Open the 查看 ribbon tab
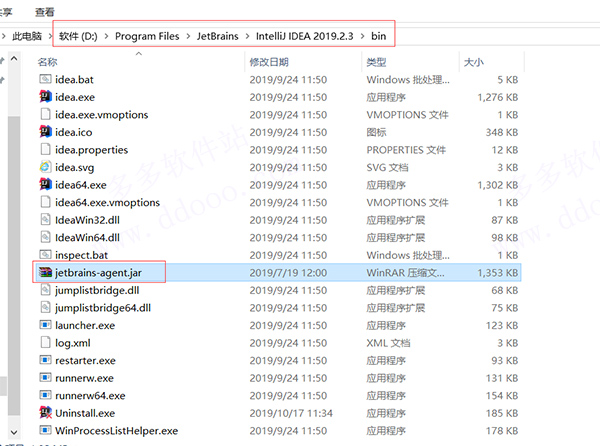 pyautogui.click(x=45, y=12)
